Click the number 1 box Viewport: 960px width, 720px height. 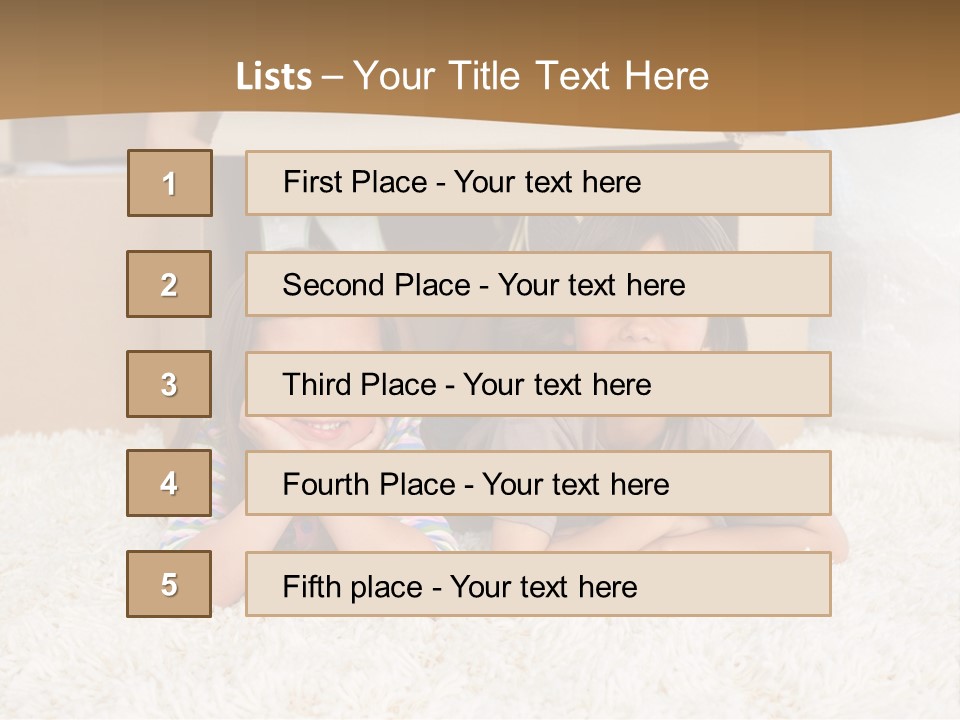coord(170,183)
